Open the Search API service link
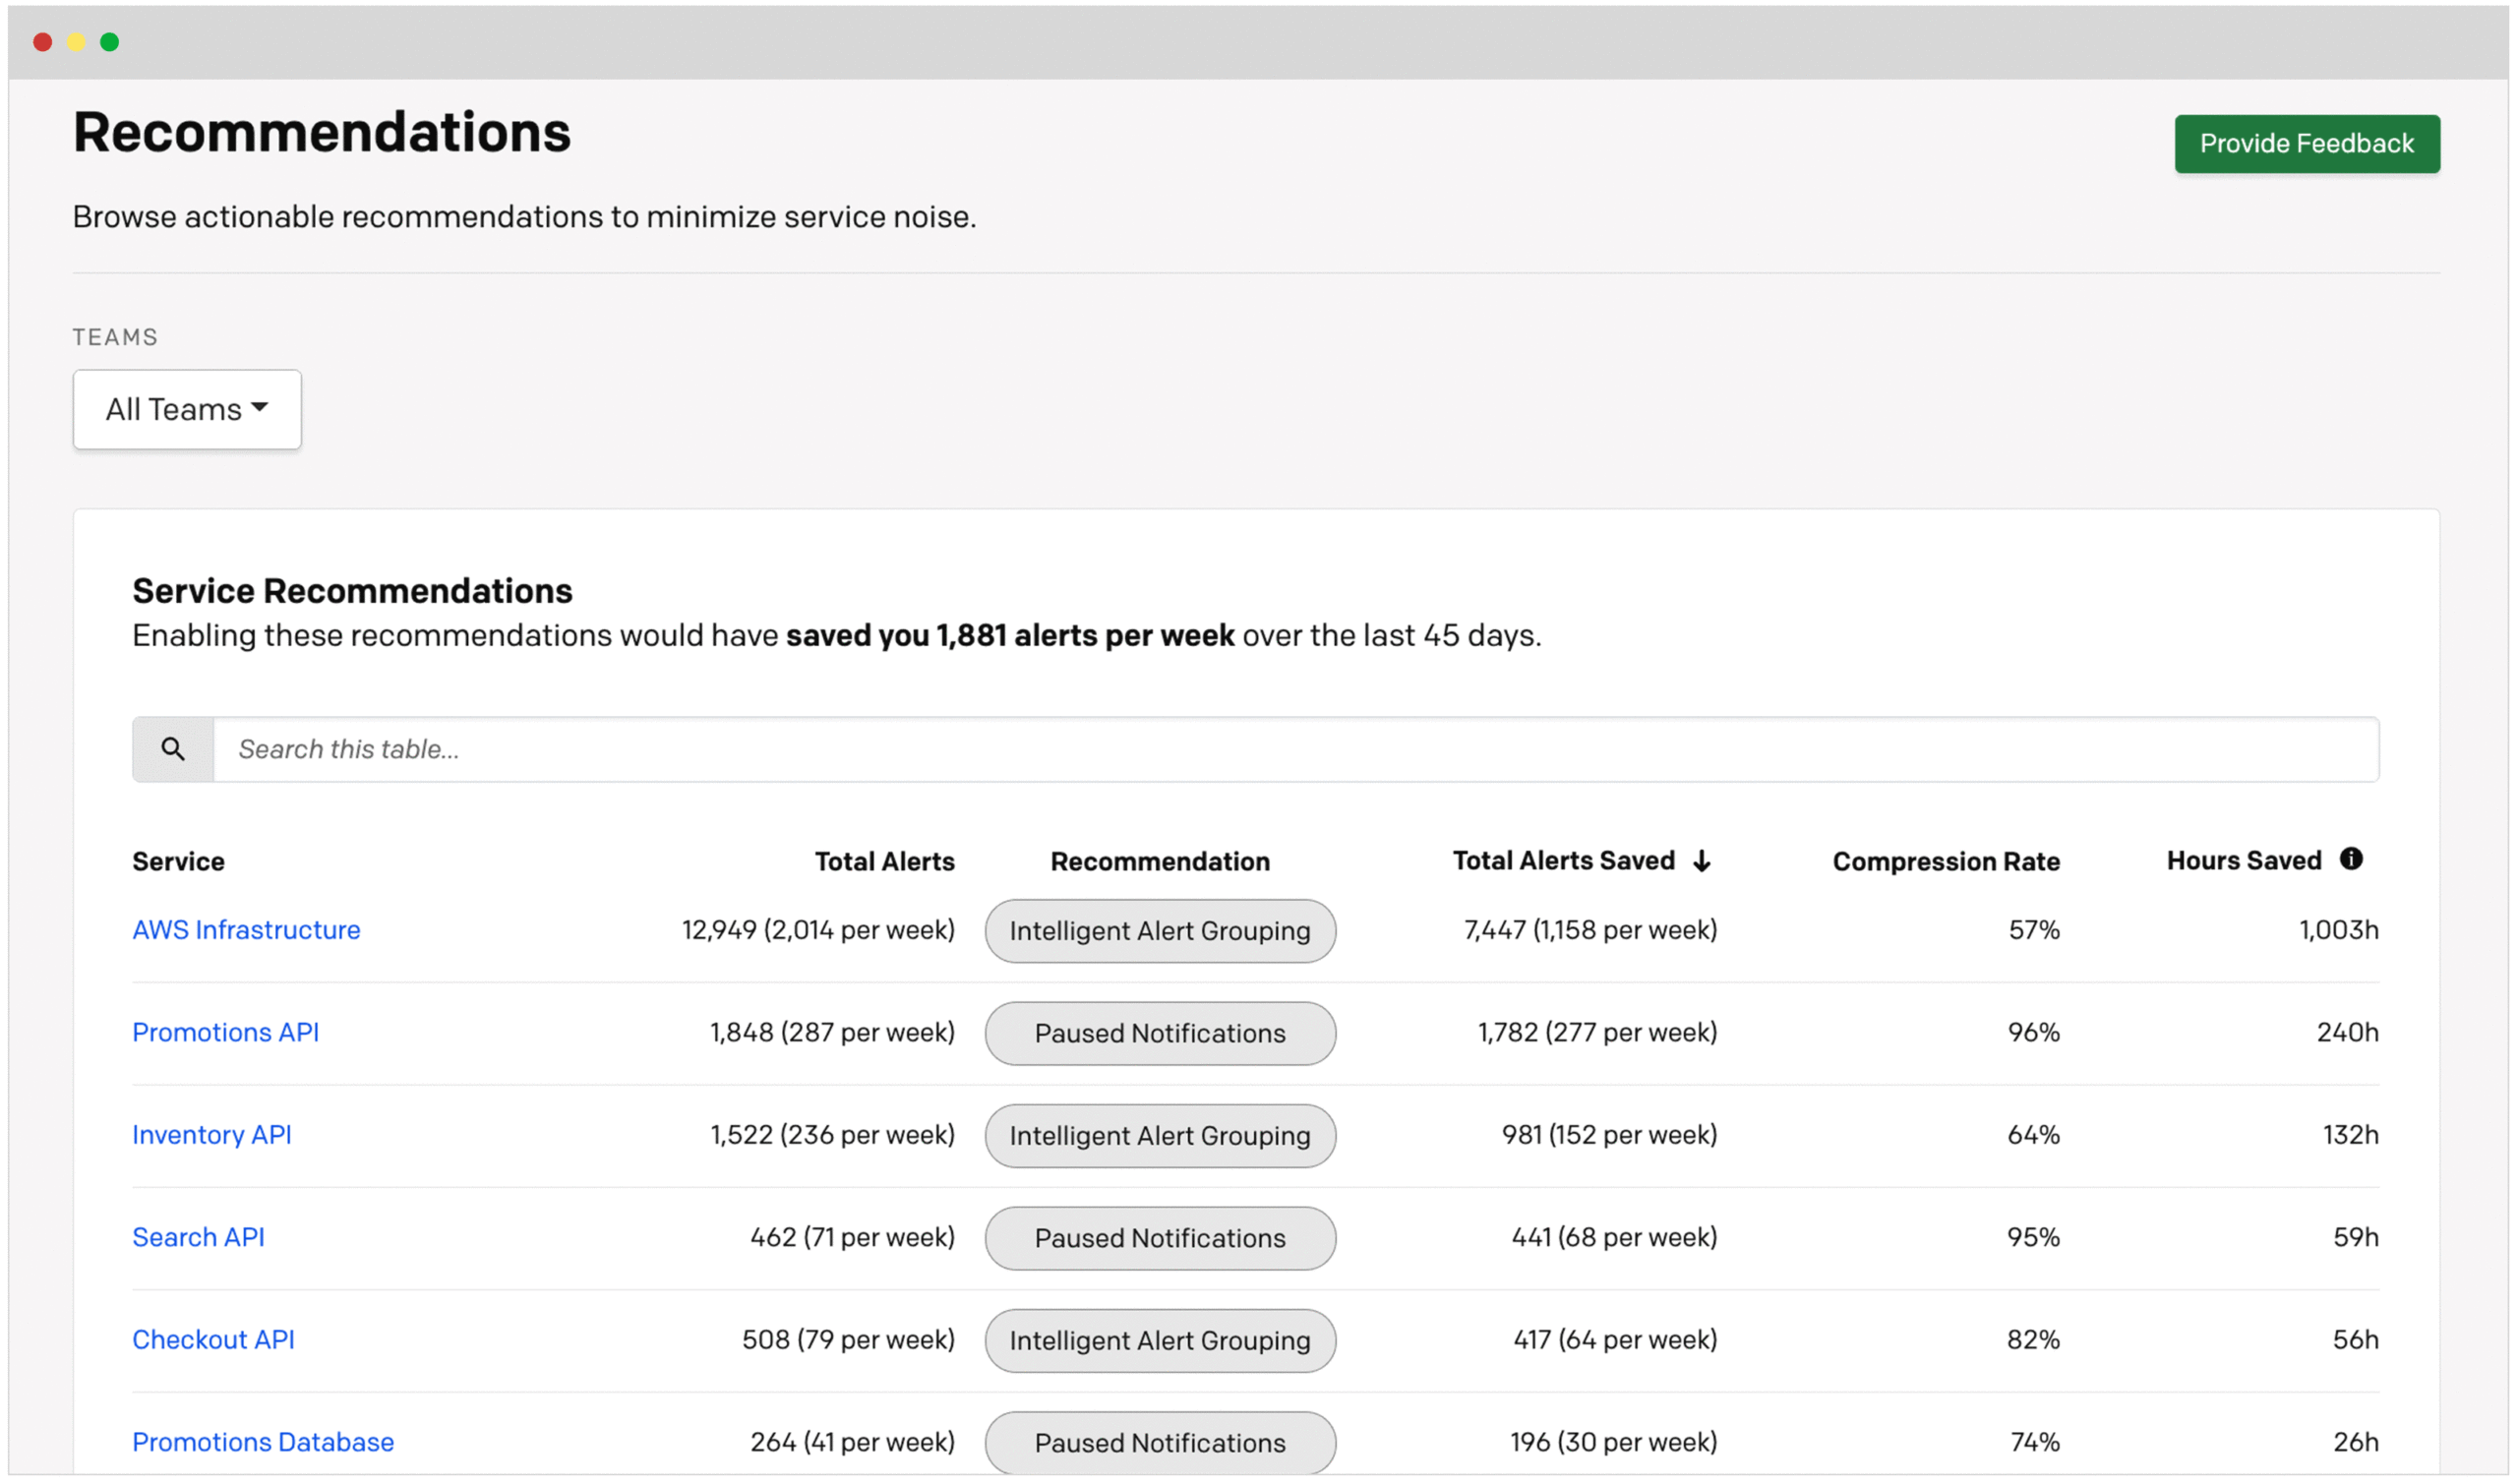Viewport: 2518px width, 1484px height. click(198, 1237)
